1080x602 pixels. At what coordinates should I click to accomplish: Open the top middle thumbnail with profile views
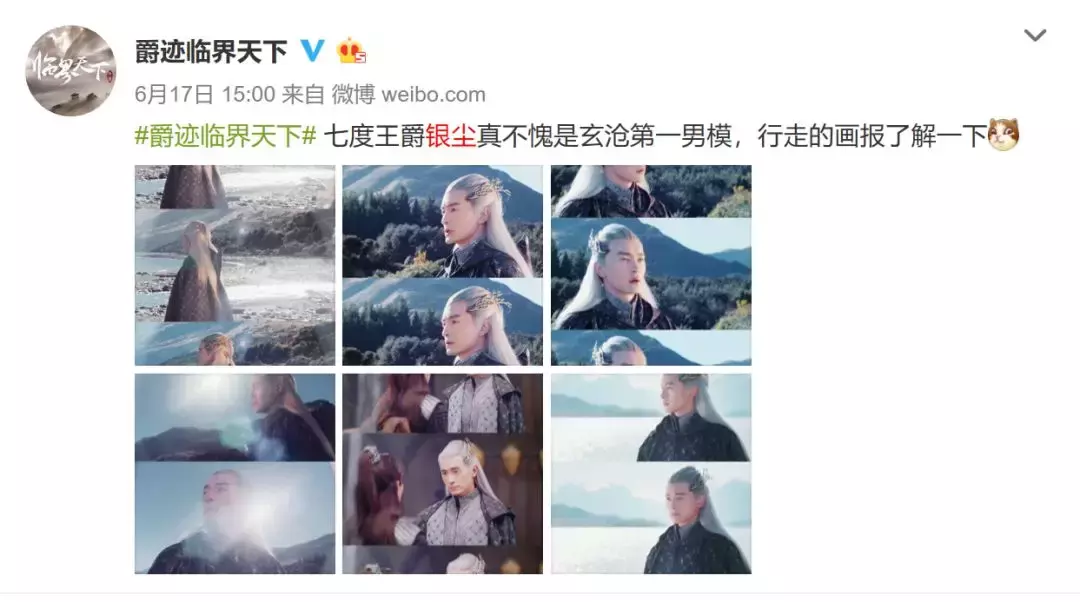tap(443, 265)
